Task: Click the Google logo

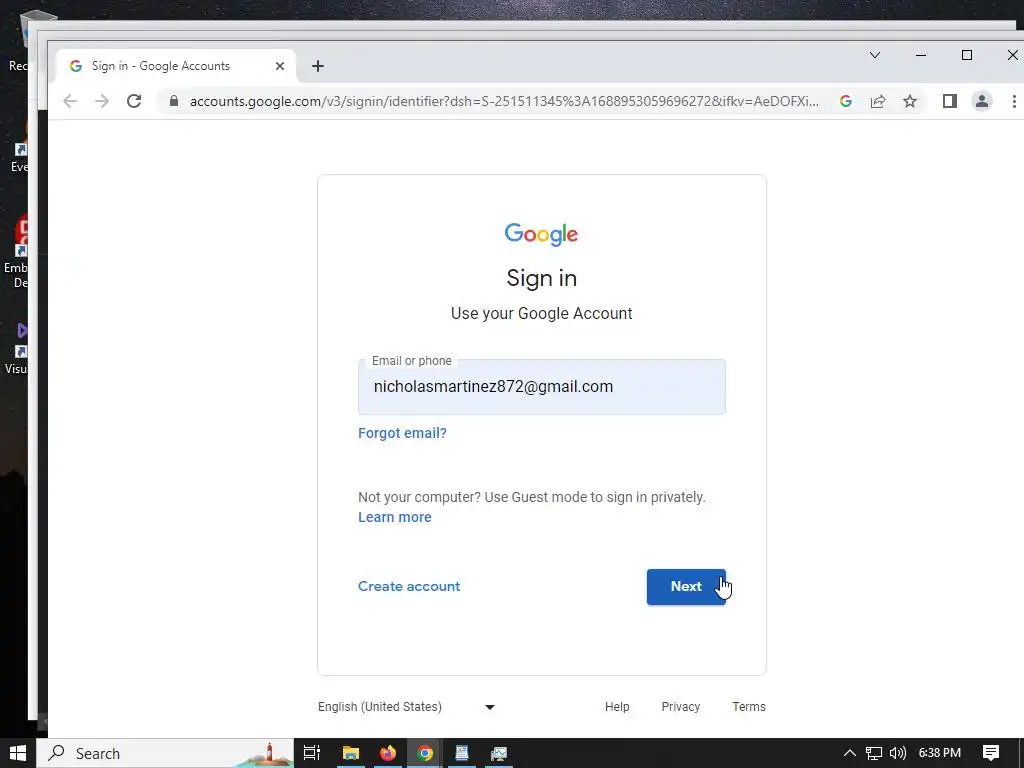Action: click(x=541, y=234)
